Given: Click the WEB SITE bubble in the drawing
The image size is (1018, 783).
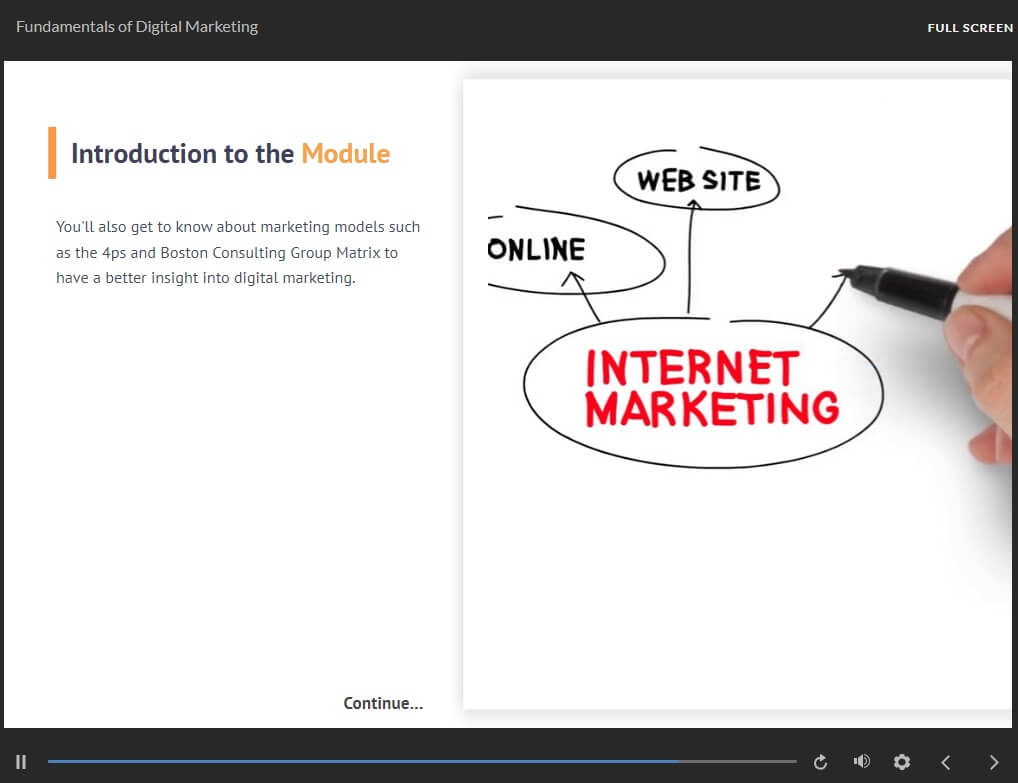Looking at the screenshot, I should (698, 181).
